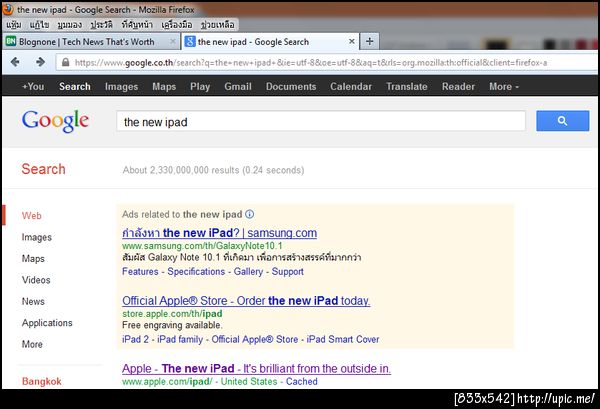Click Features under the Samsung ad
Image resolution: width=600 pixels, height=409 pixels.
(x=140, y=271)
